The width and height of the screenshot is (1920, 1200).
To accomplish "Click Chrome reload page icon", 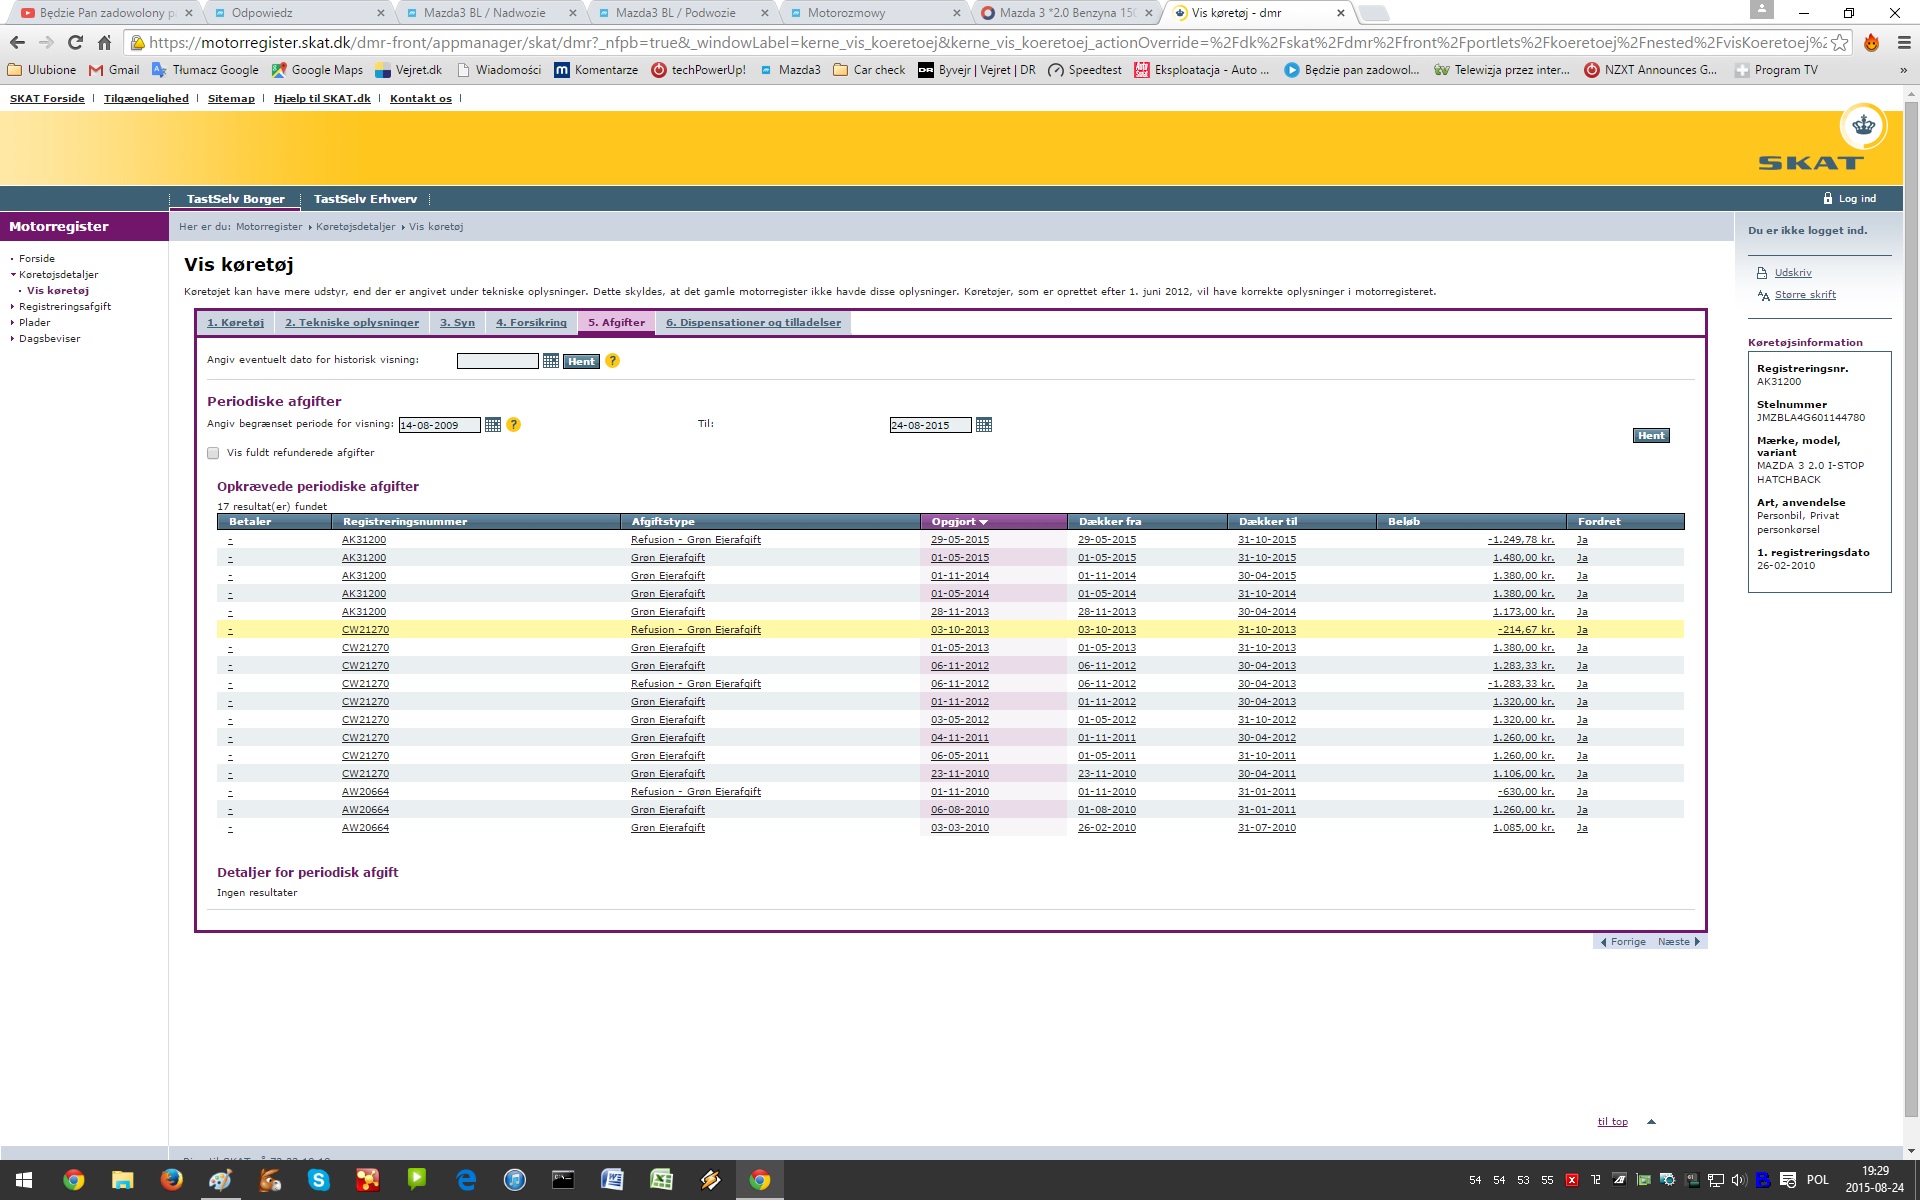I will (x=75, y=42).
